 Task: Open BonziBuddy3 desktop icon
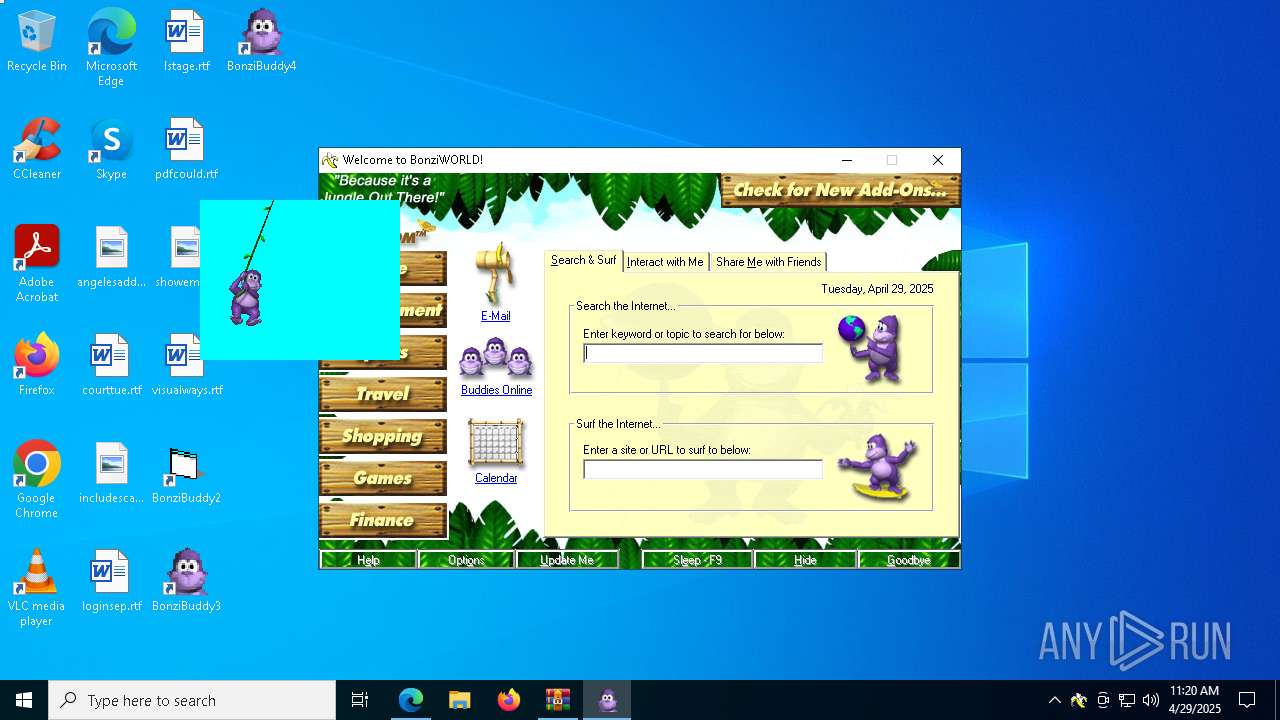click(186, 581)
